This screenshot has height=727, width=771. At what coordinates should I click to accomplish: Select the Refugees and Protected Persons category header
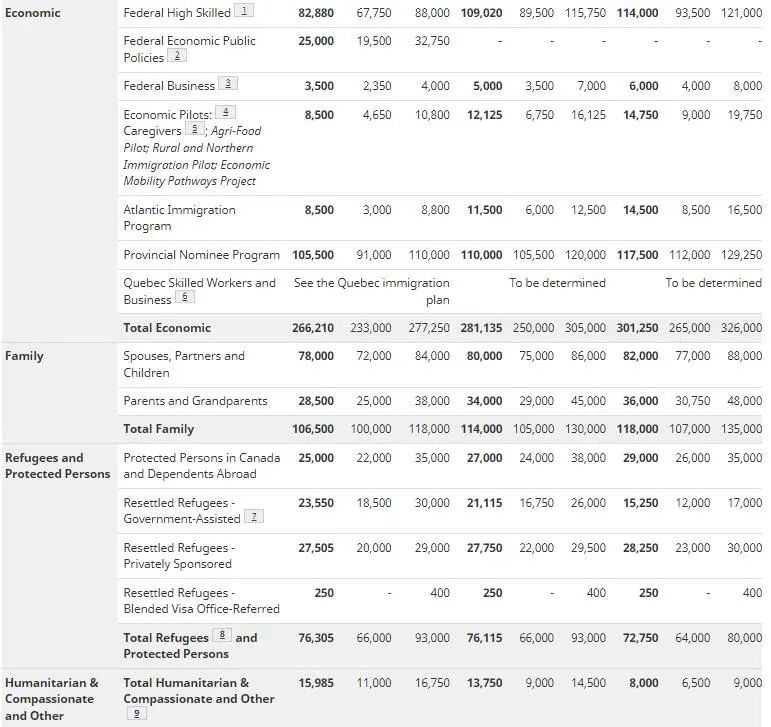coord(57,466)
